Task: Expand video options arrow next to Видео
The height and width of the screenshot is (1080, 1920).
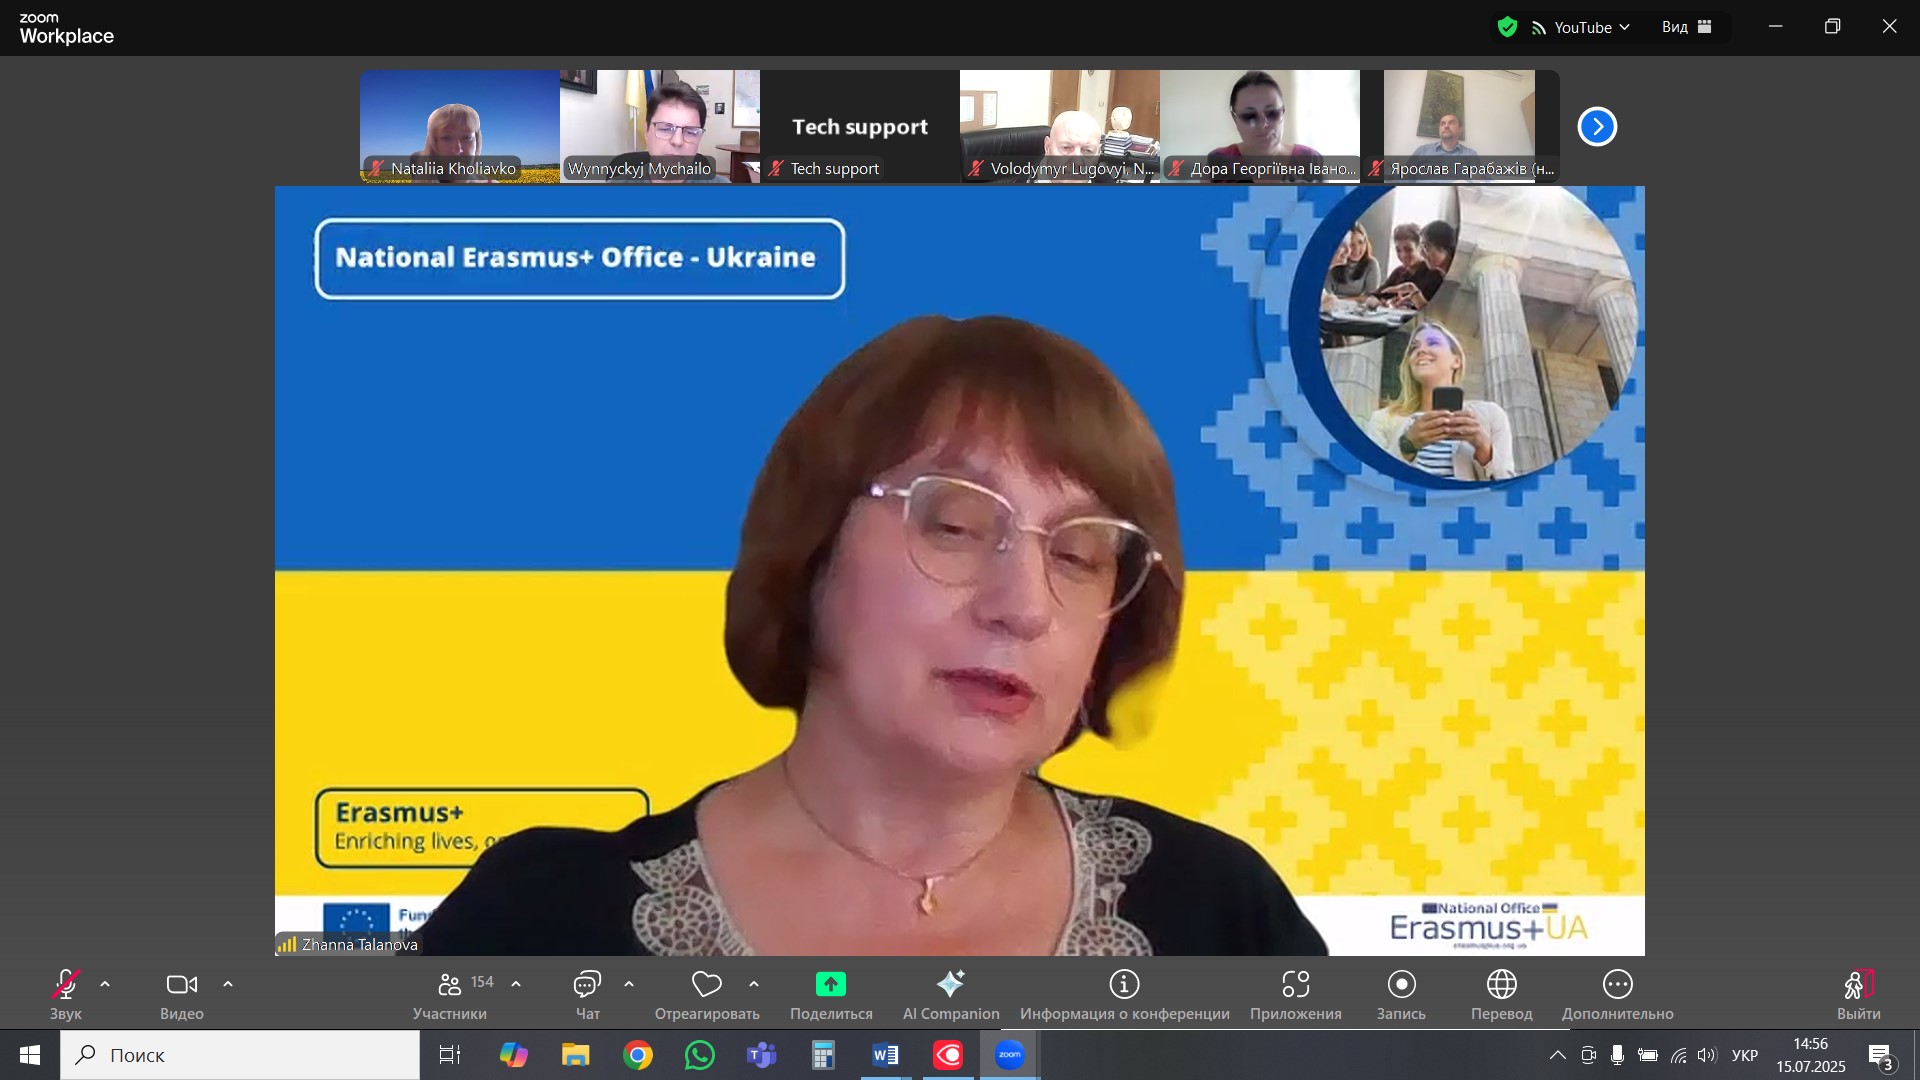Action: pyautogui.click(x=228, y=985)
